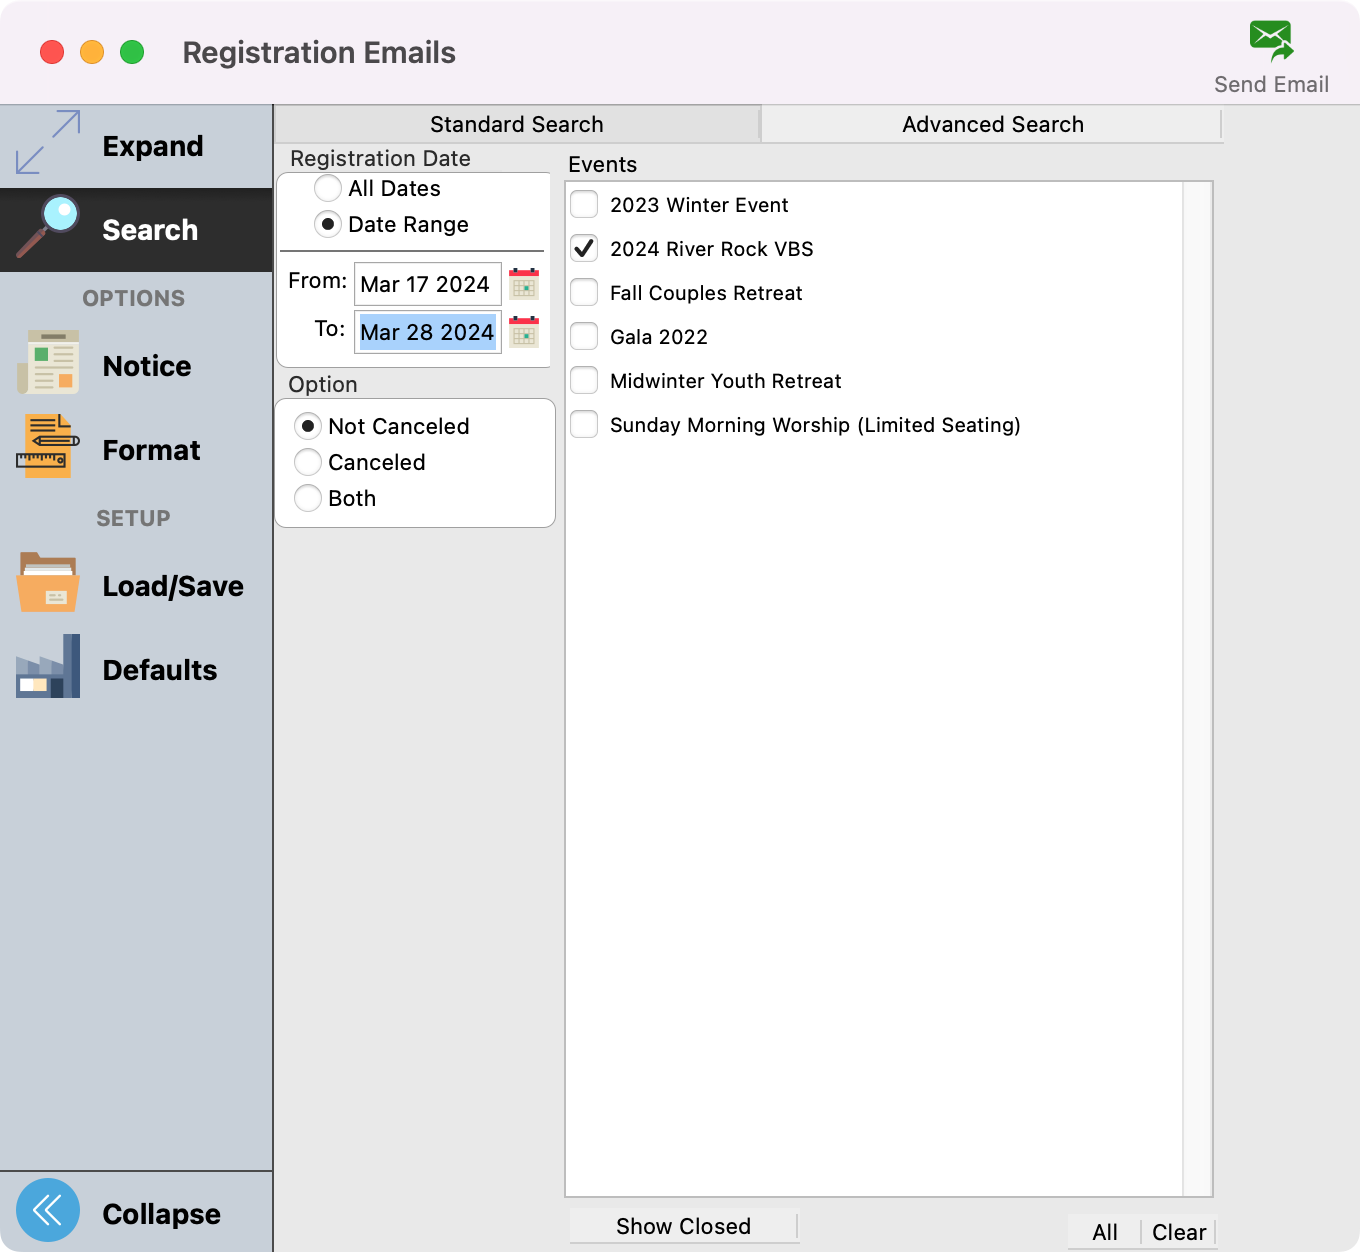Click the Collapse double-chevron icon
Screen dimensions: 1360x1252
[x=48, y=1210]
